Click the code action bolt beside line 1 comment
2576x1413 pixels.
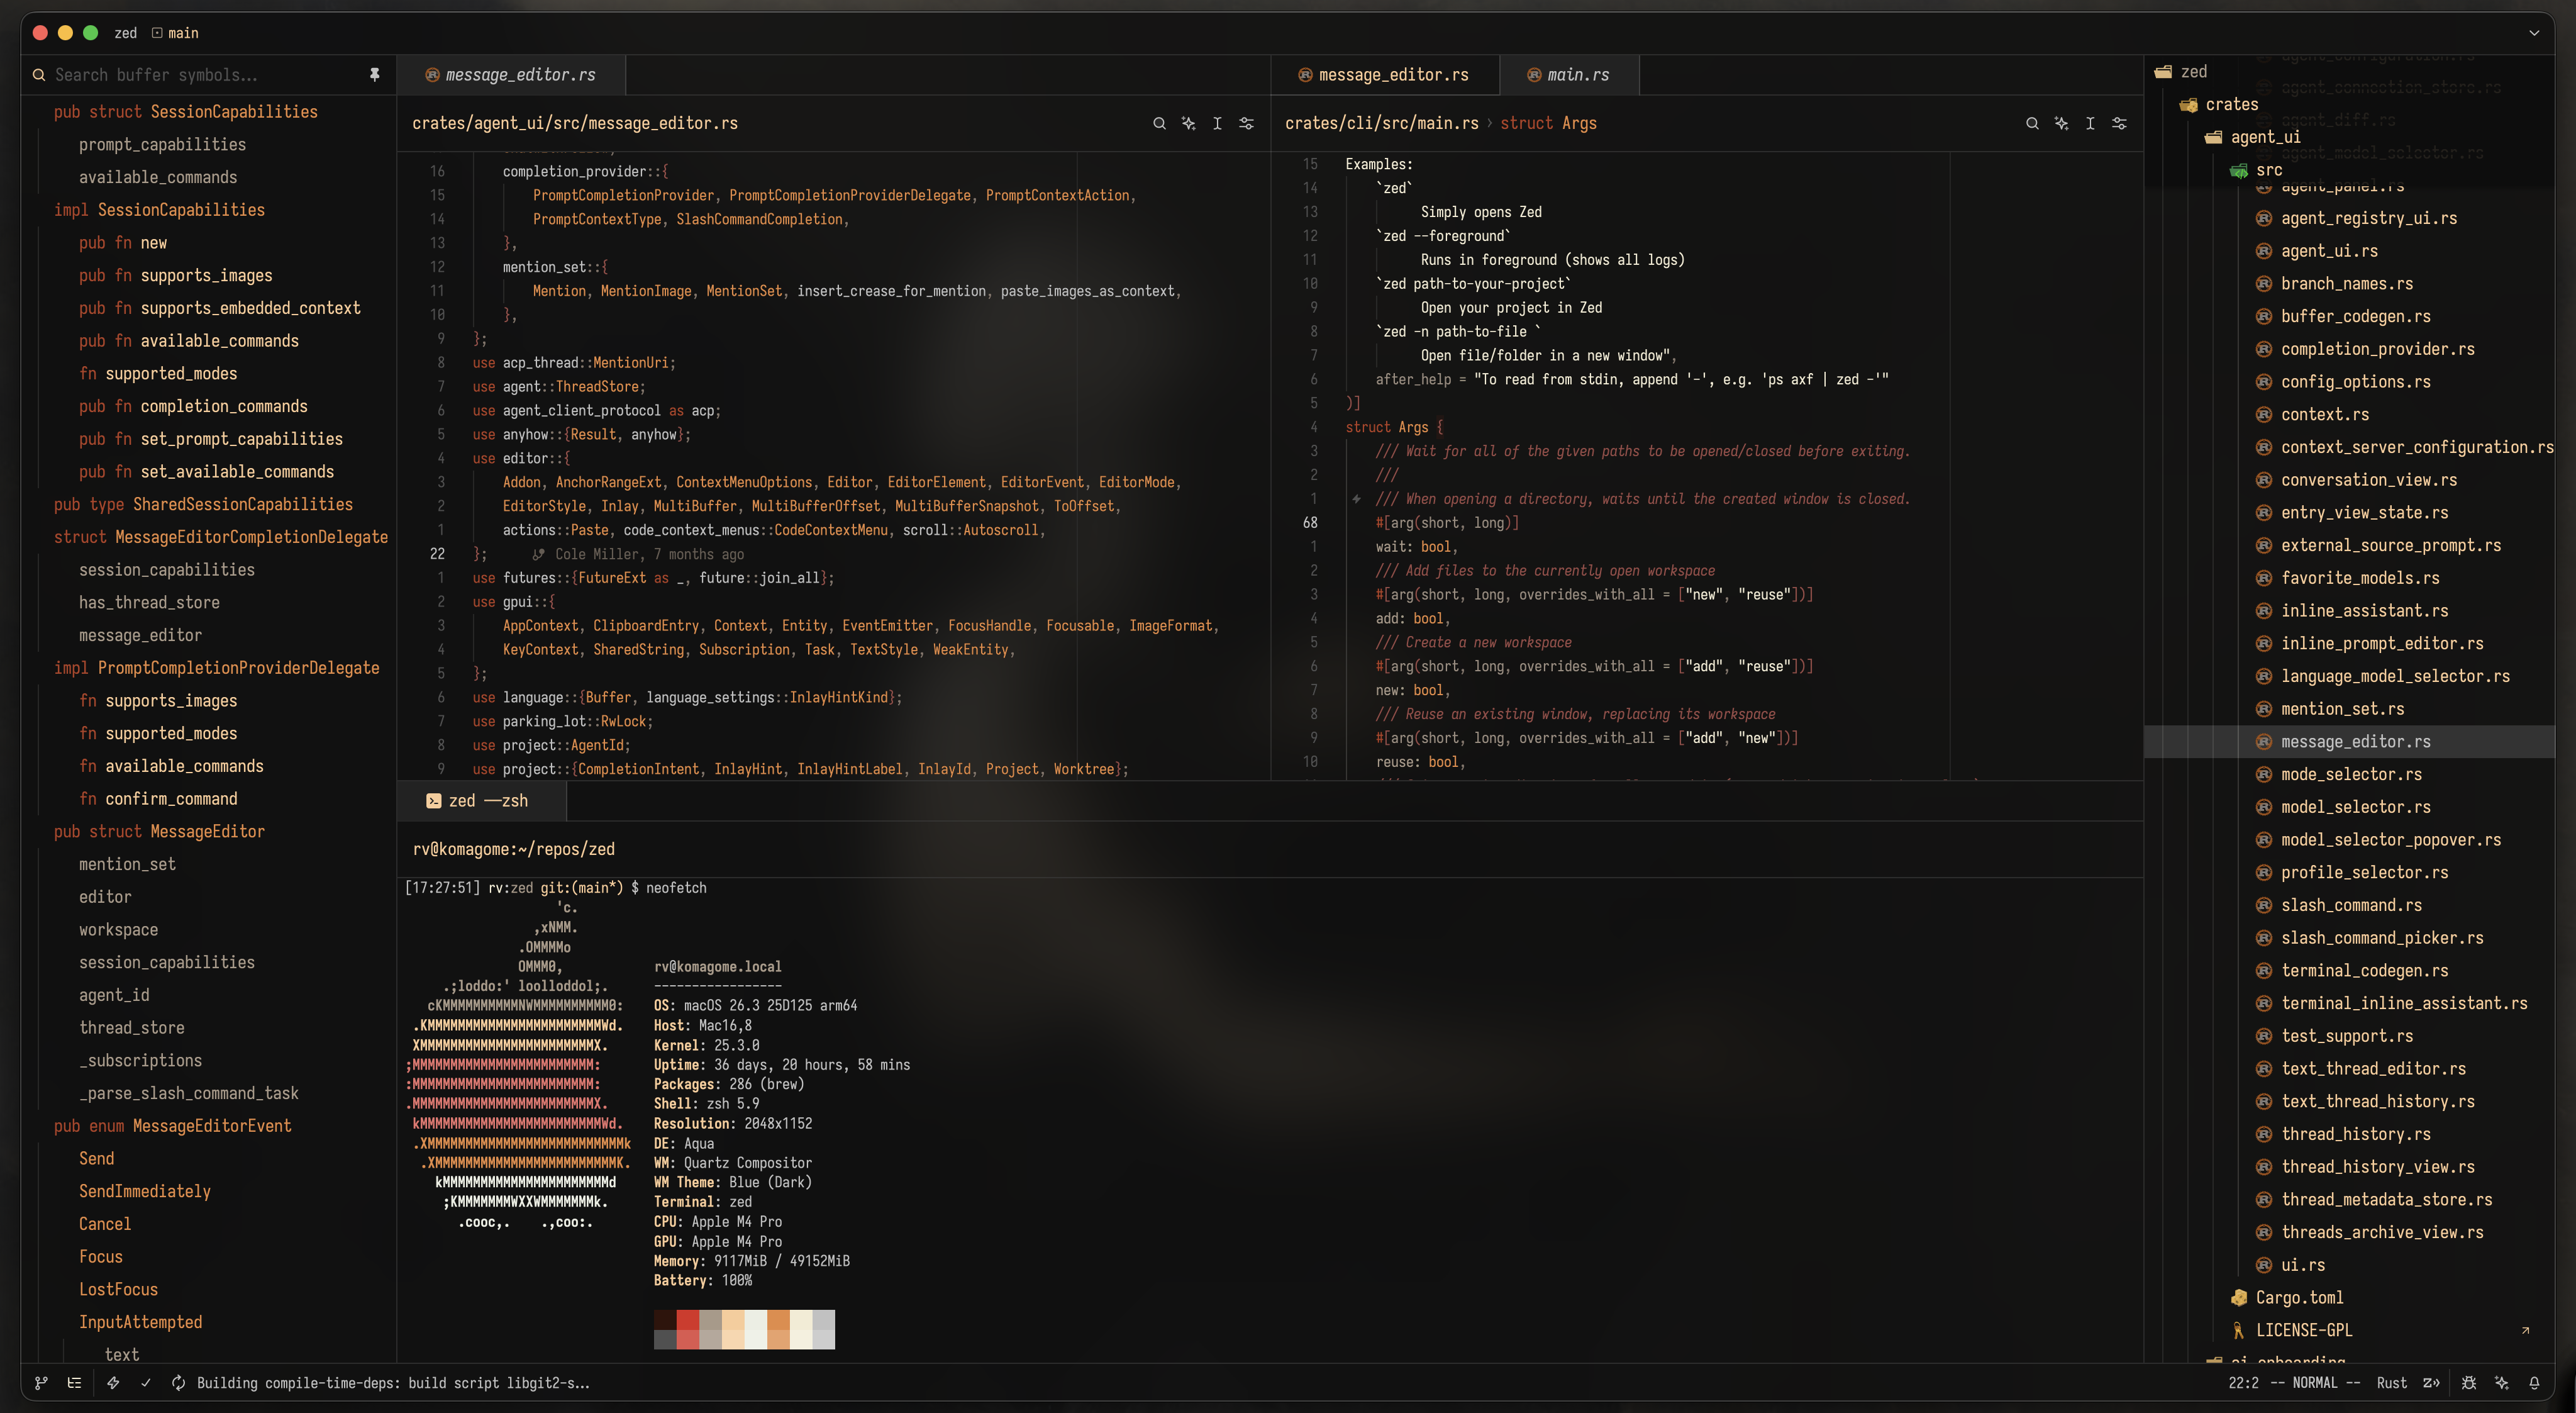tap(1356, 499)
